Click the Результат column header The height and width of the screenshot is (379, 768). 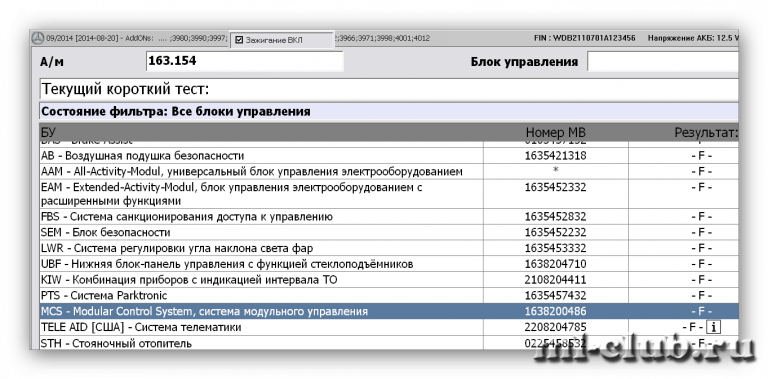click(x=706, y=133)
